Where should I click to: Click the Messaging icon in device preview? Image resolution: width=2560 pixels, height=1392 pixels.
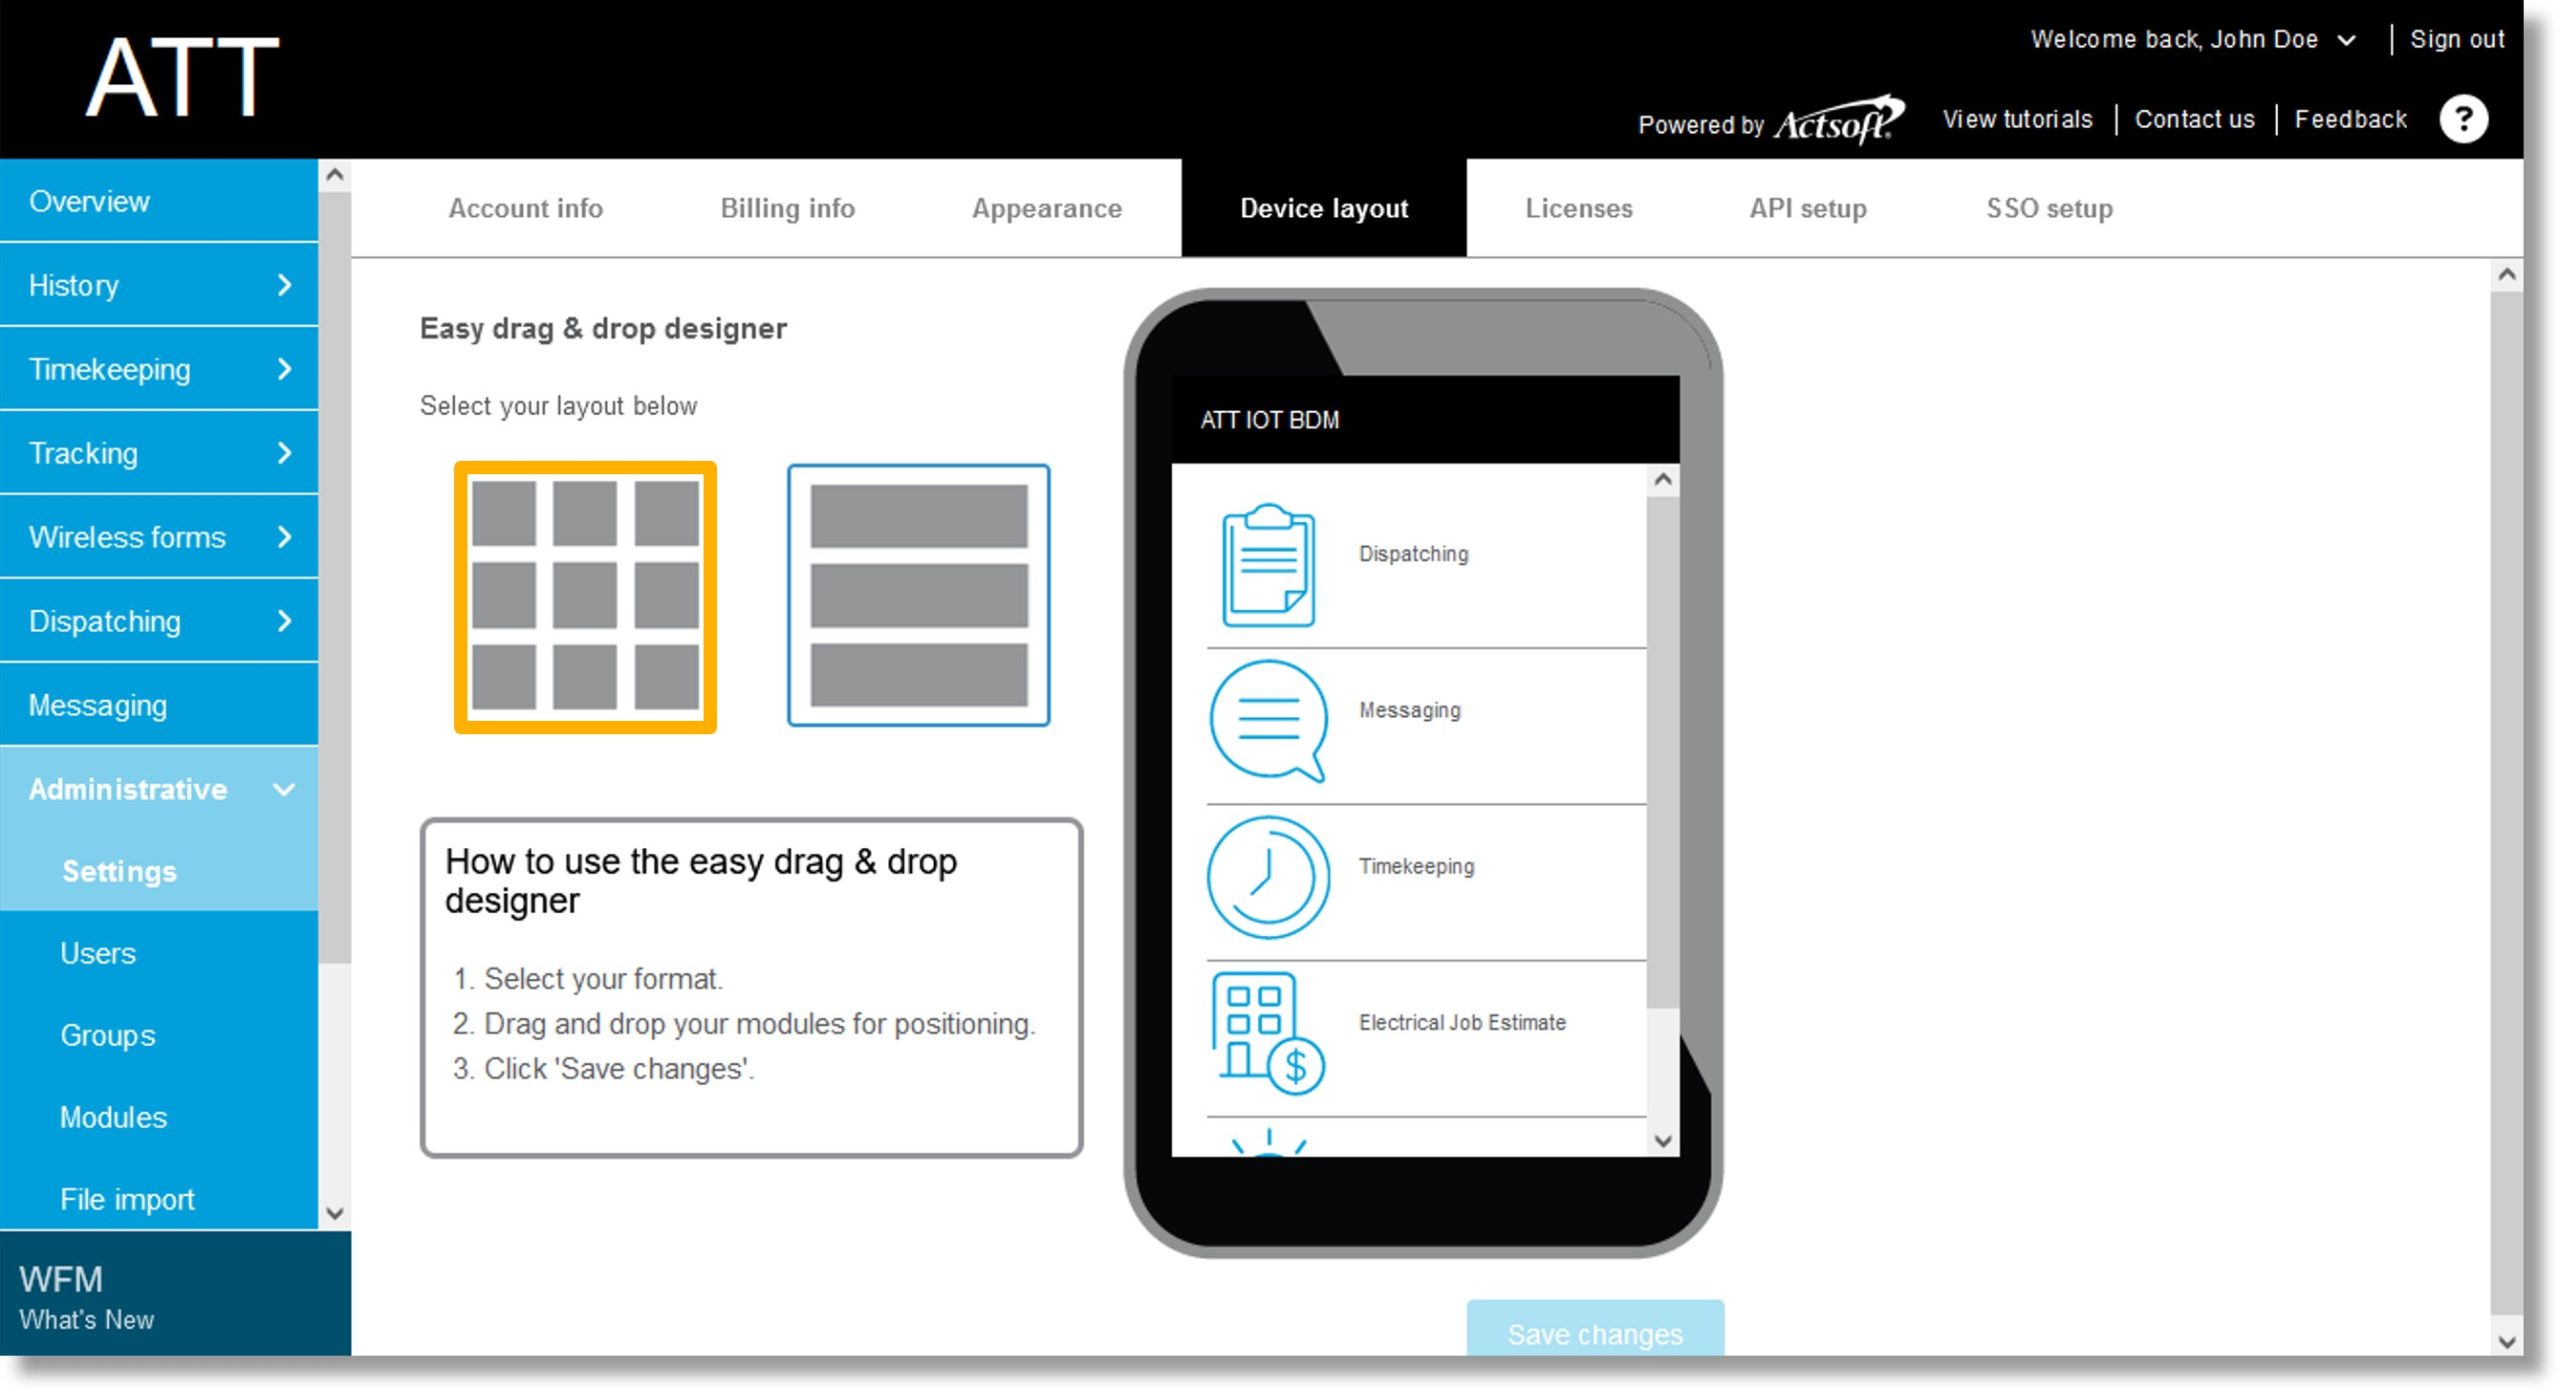1268,710
